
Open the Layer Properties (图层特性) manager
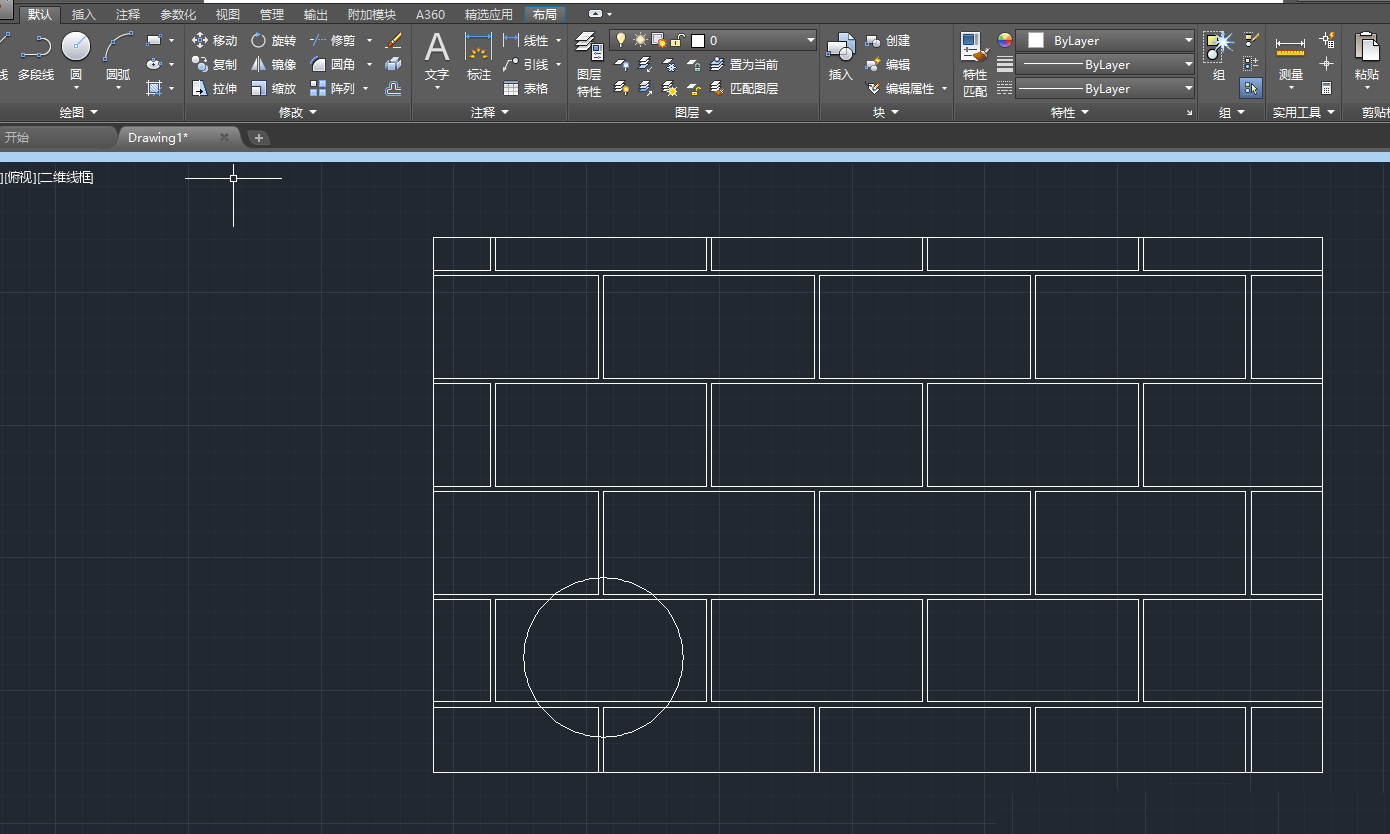[589, 64]
